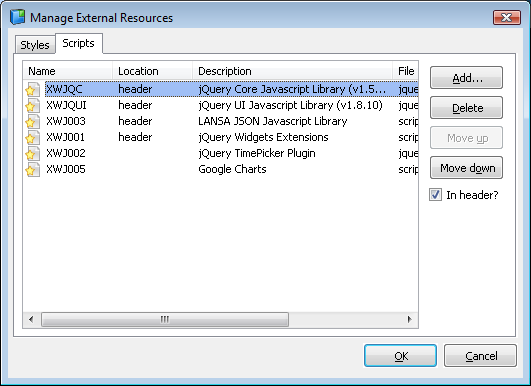Click the star file icon beside XWJQC

click(x=33, y=89)
